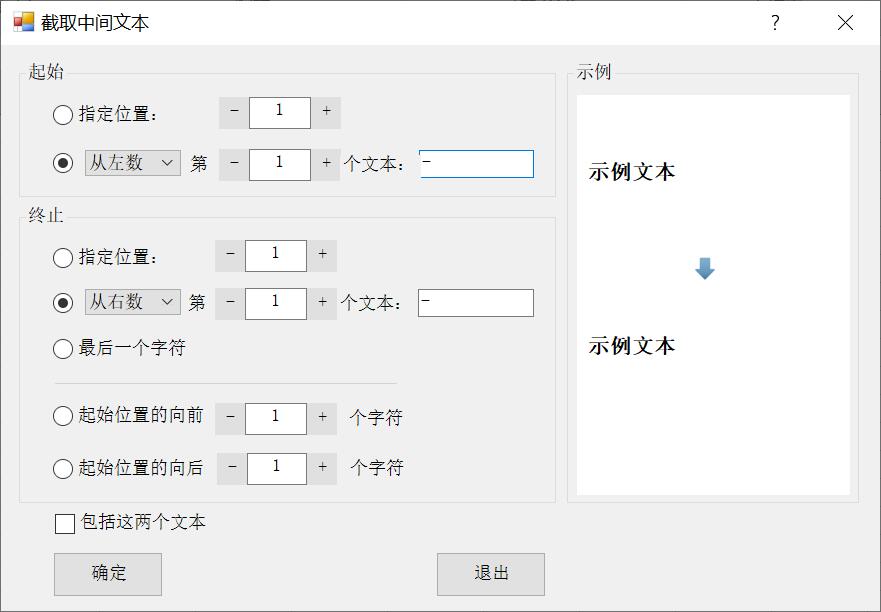Click end 指定位置 number field
The width and height of the screenshot is (881, 612).
point(276,256)
